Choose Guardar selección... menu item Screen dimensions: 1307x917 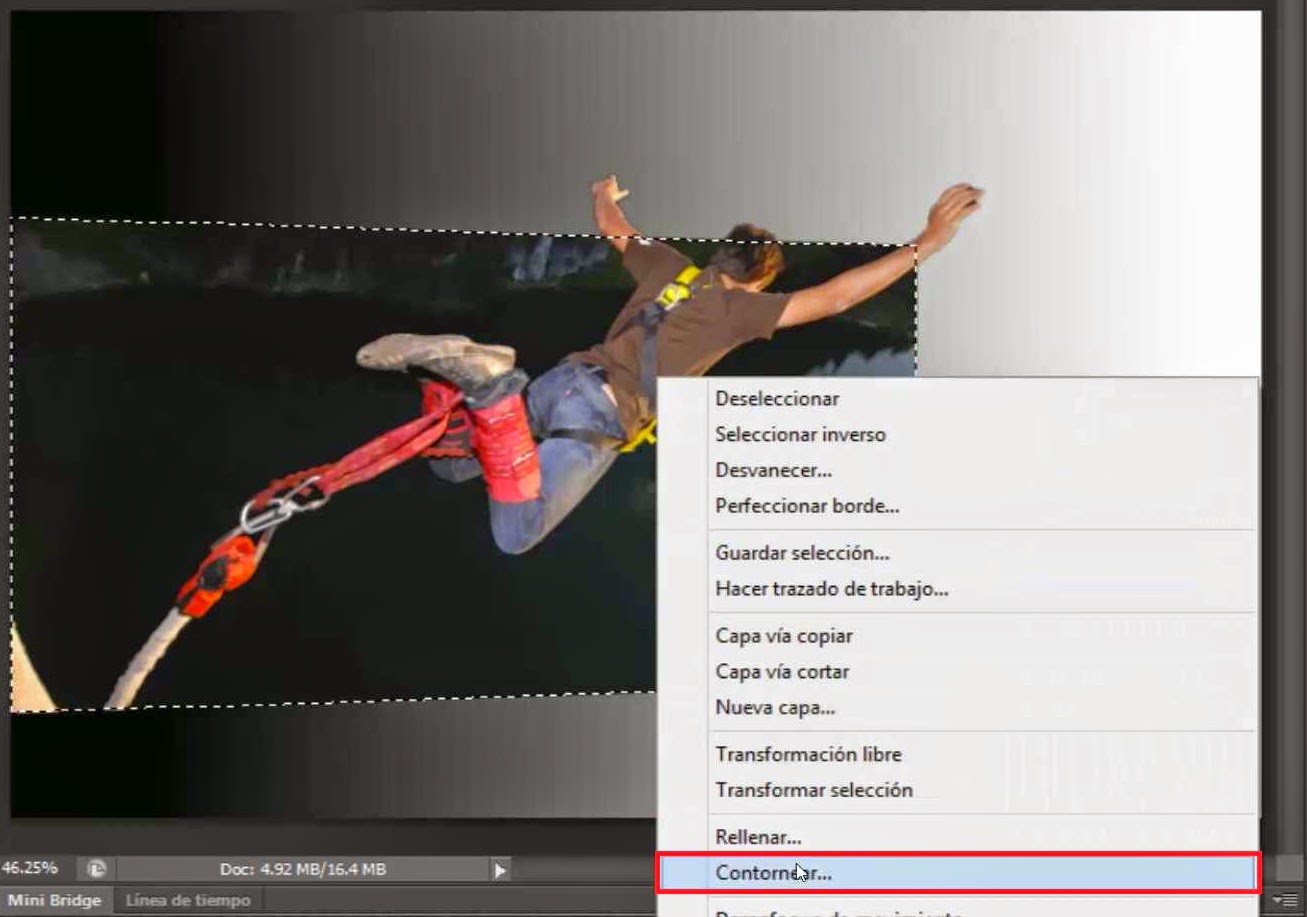tap(957, 553)
